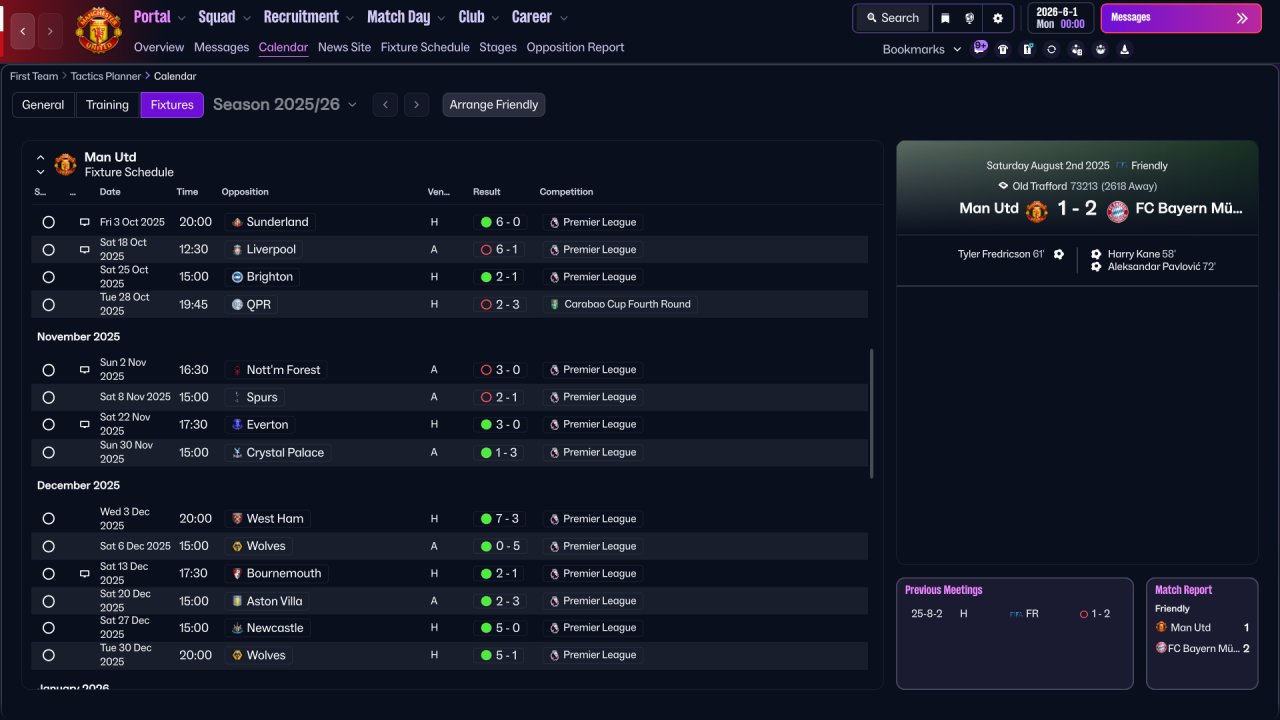Click the Search button

pyautogui.click(x=892, y=18)
